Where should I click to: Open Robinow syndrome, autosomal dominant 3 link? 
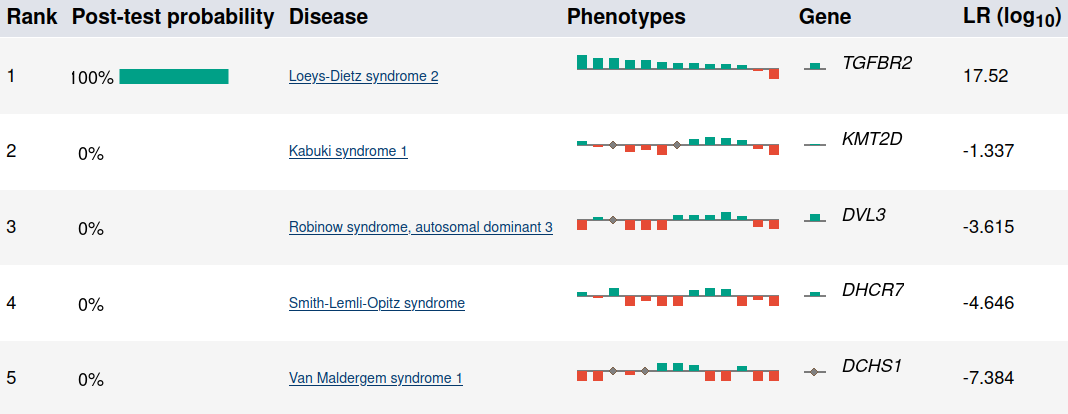[421, 227]
